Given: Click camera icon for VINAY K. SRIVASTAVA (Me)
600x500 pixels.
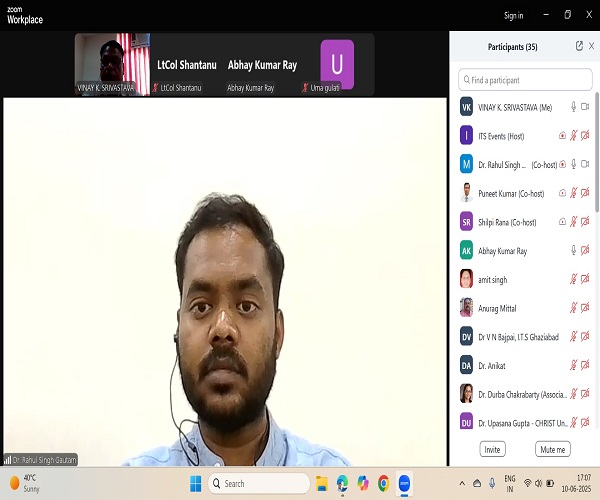Looking at the screenshot, I should (585, 107).
